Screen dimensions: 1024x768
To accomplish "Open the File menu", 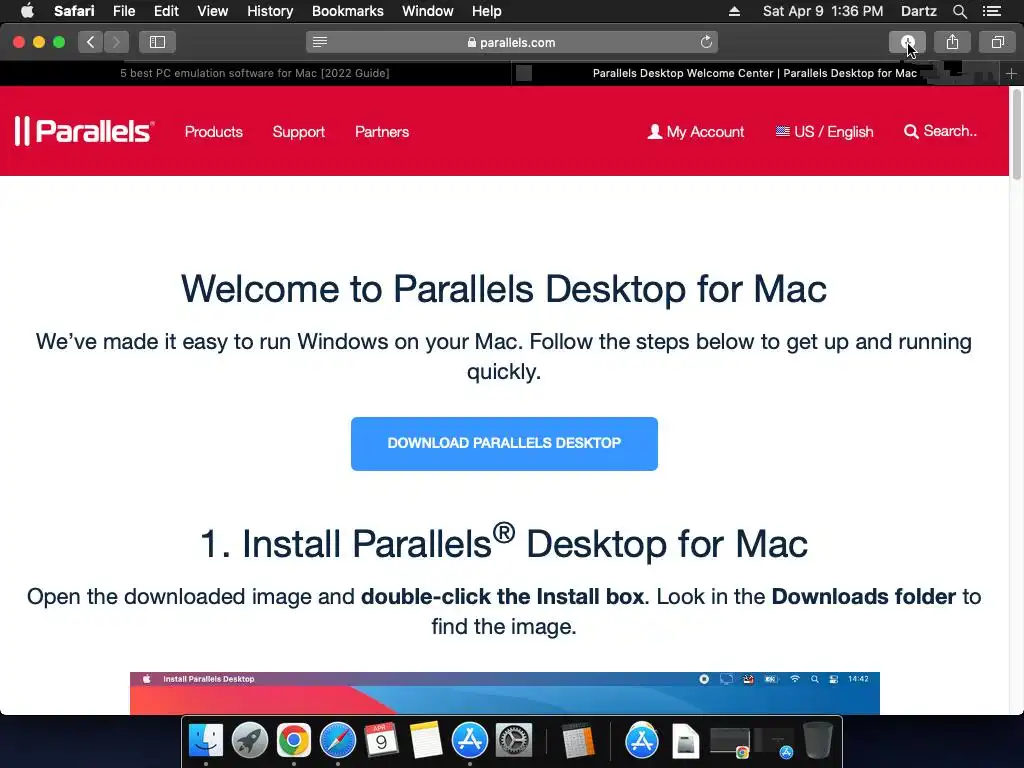I will click(123, 11).
